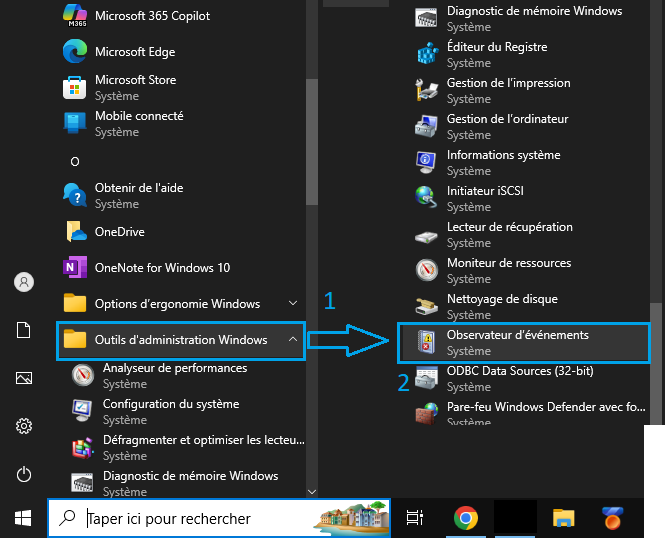Open Microsoft Store icon
This screenshot has width=665, height=554.
(75, 88)
